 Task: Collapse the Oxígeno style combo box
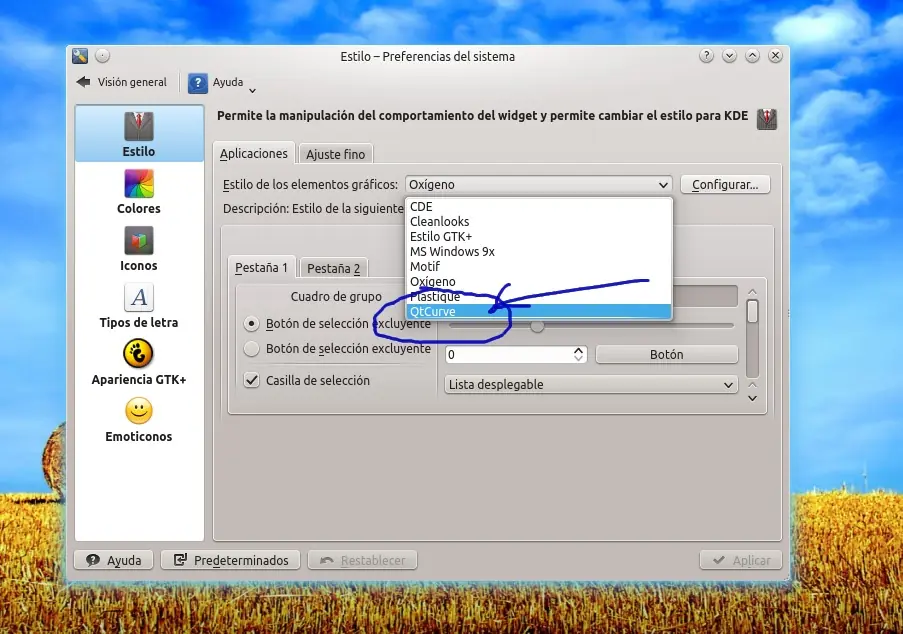click(x=538, y=185)
